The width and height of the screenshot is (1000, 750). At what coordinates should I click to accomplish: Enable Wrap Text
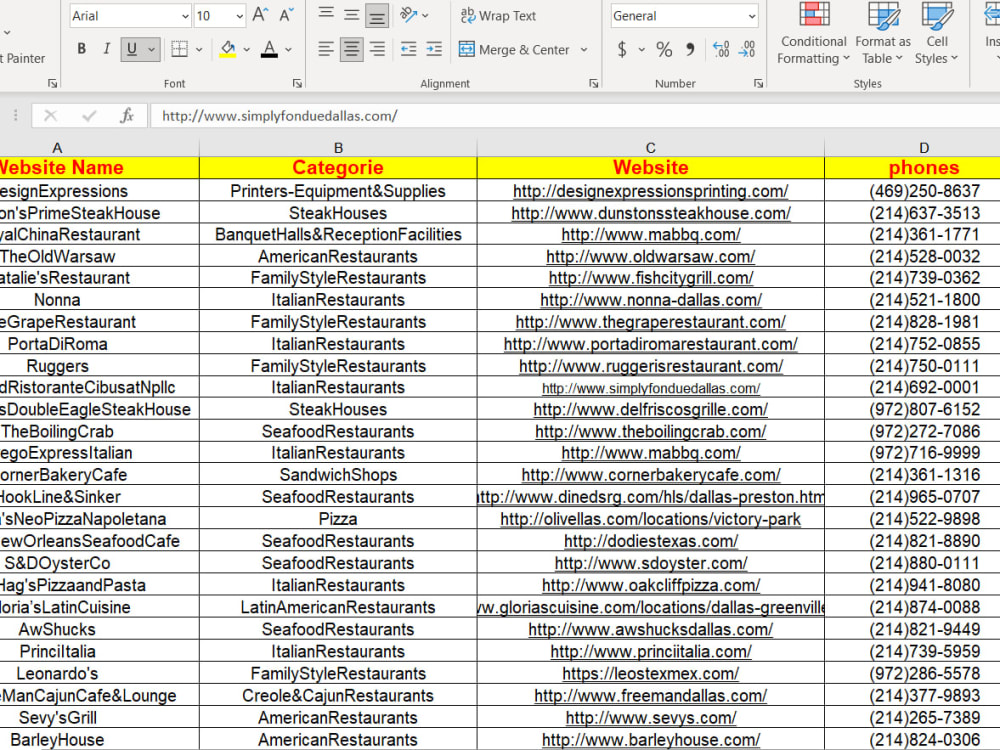[x=498, y=15]
